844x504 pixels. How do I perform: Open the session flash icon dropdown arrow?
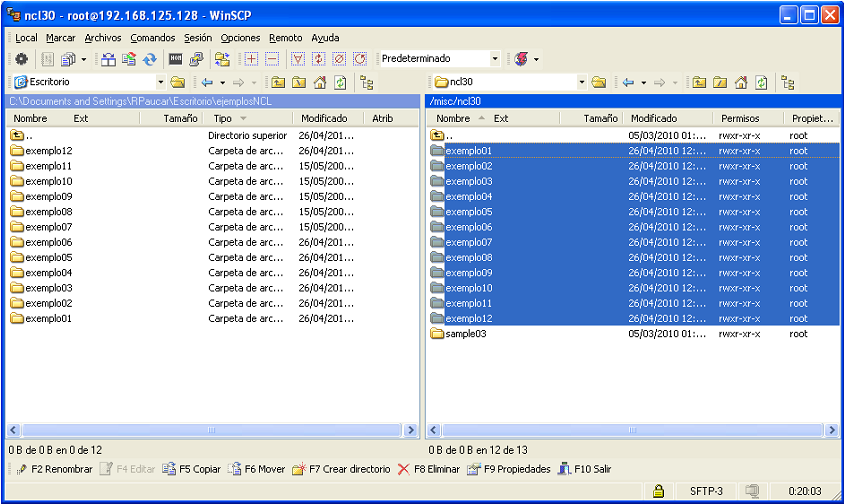click(536, 59)
